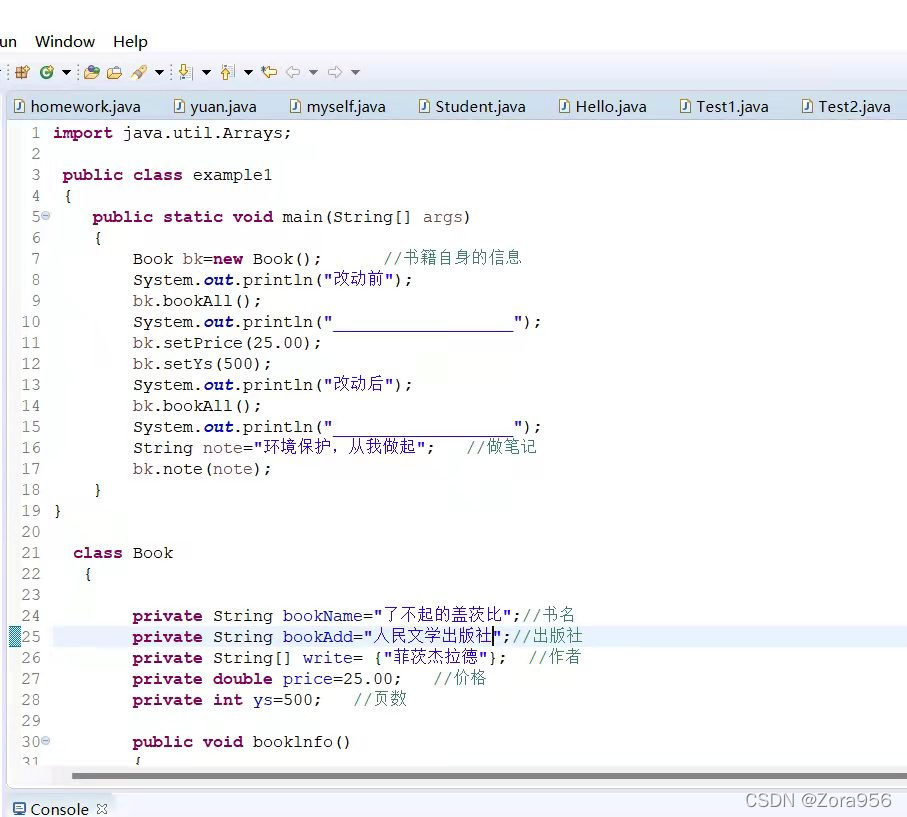Viewport: 907px width, 817px height.
Task: Collapse the main method fold at line 5
Action: click(46, 216)
